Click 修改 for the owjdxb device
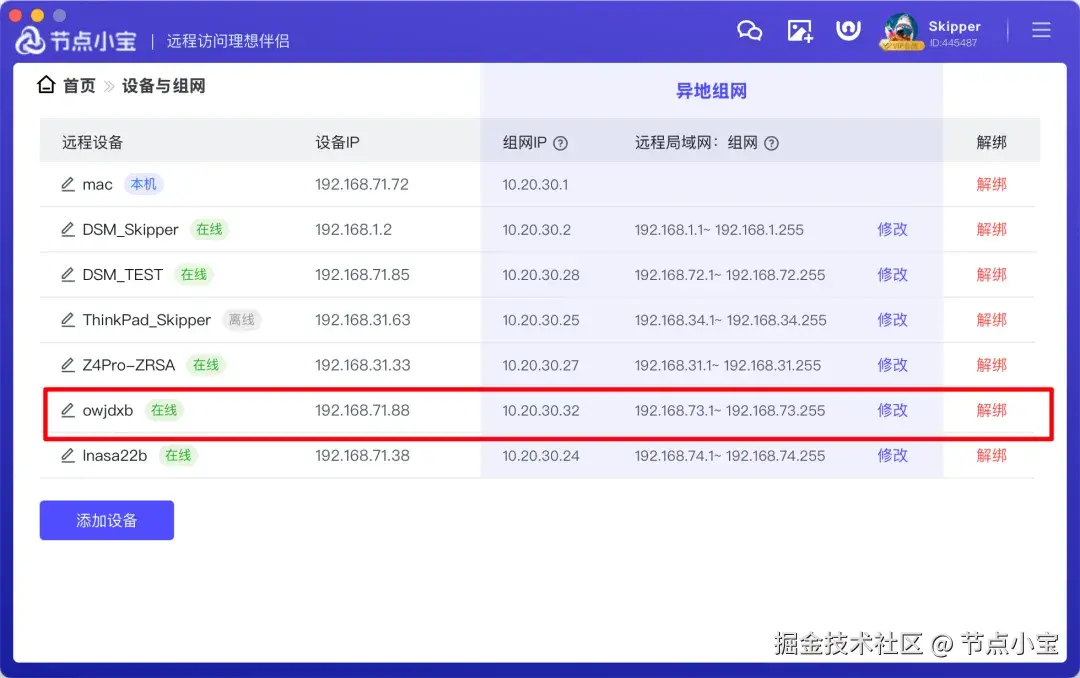This screenshot has width=1080, height=678. pyautogui.click(x=892, y=410)
